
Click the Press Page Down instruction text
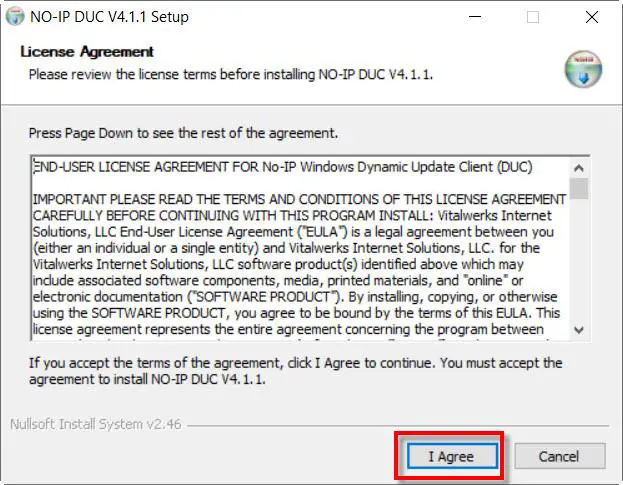tap(183, 133)
